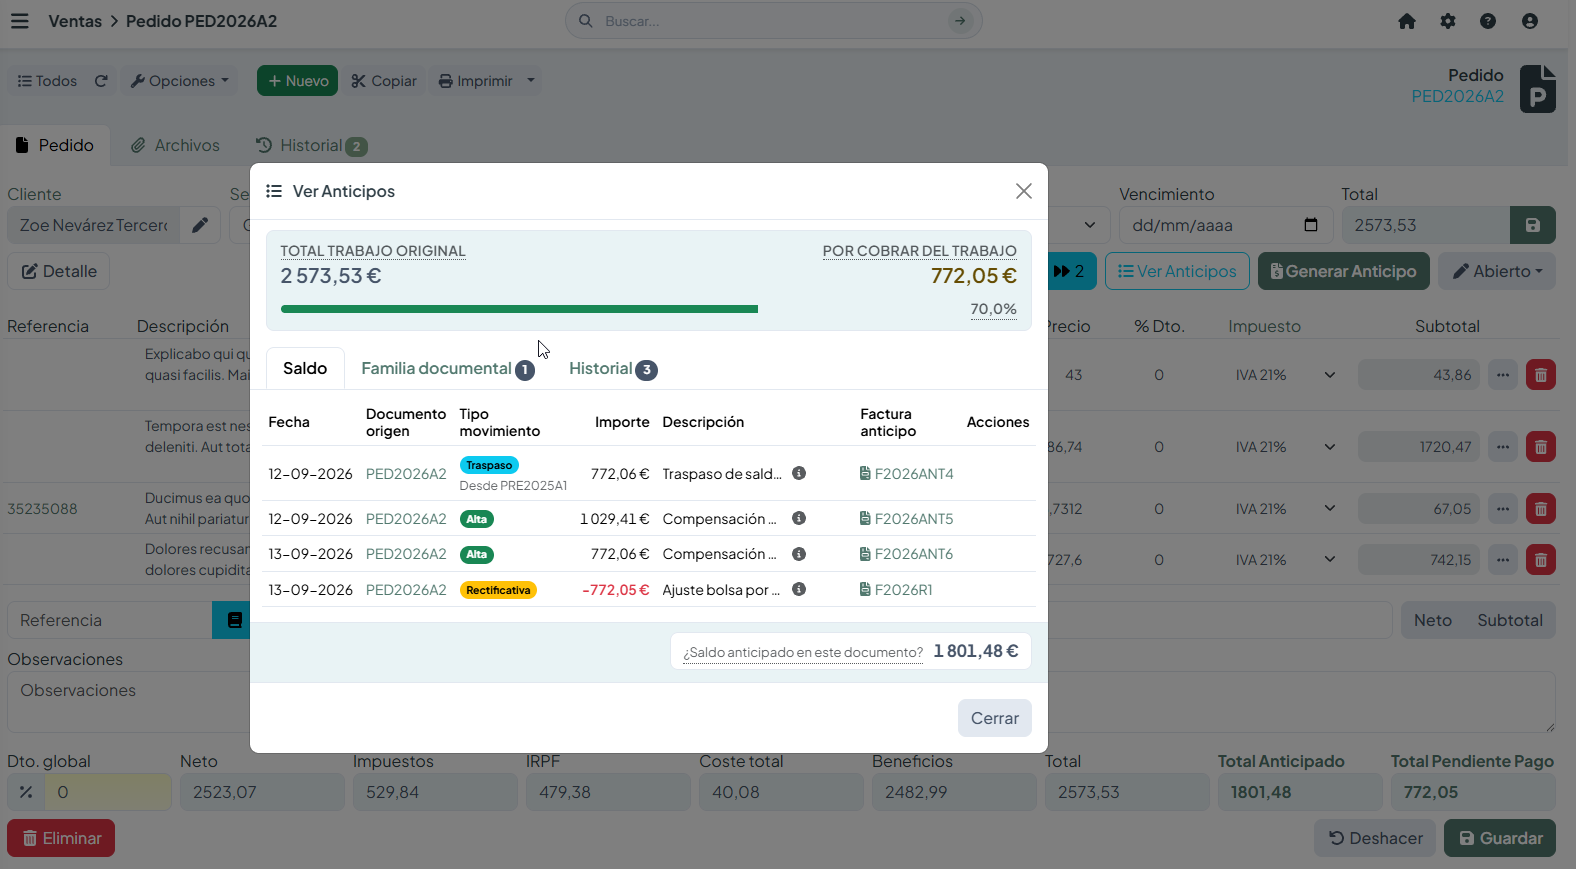
Task: Open the Archivos tab
Action: 176,146
